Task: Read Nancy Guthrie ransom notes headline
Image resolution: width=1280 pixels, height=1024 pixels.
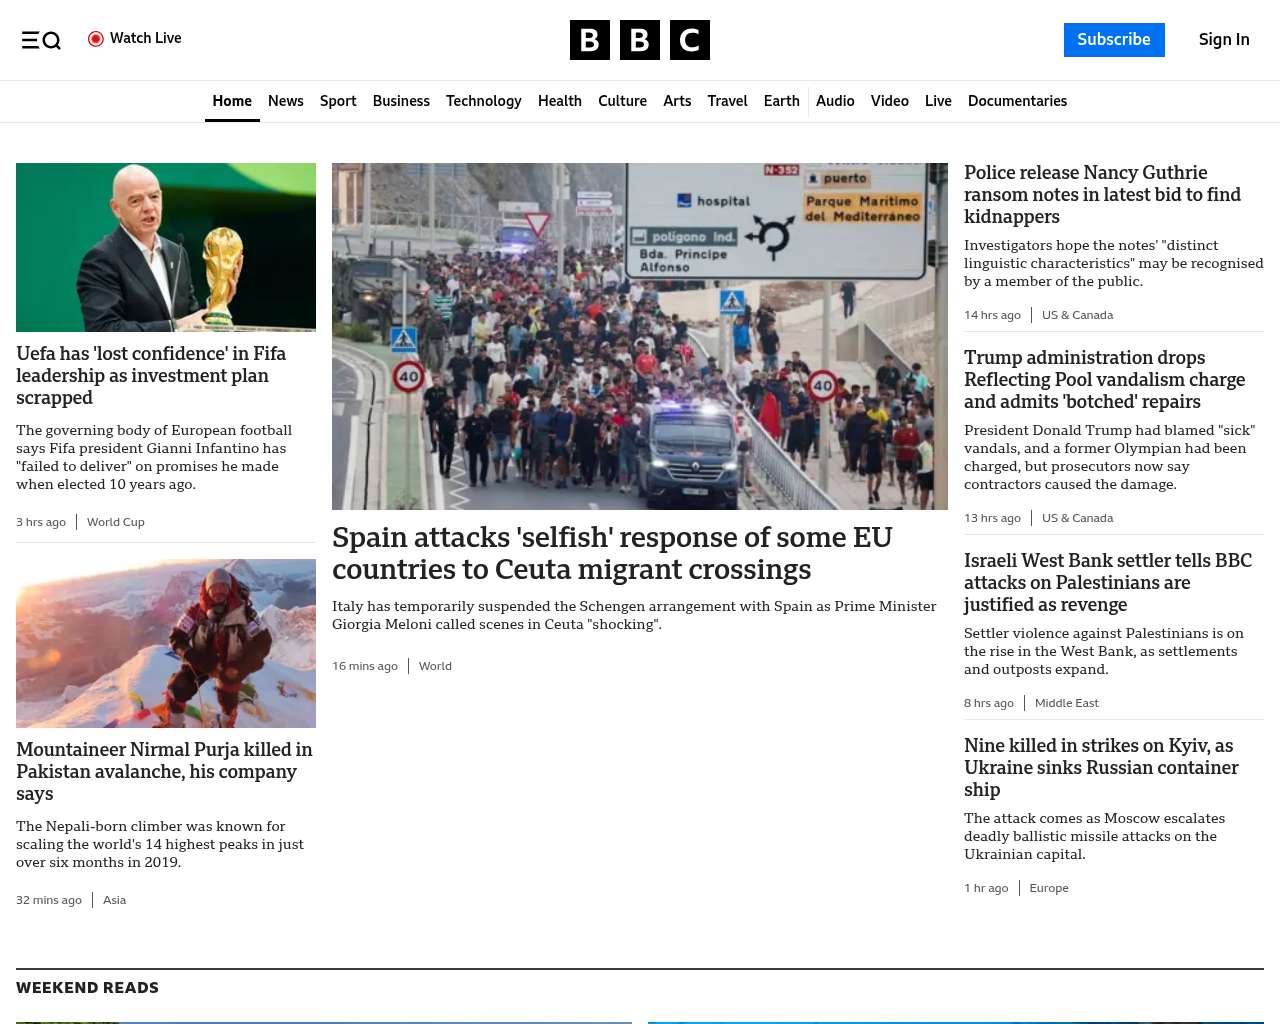Action: (x=1102, y=194)
